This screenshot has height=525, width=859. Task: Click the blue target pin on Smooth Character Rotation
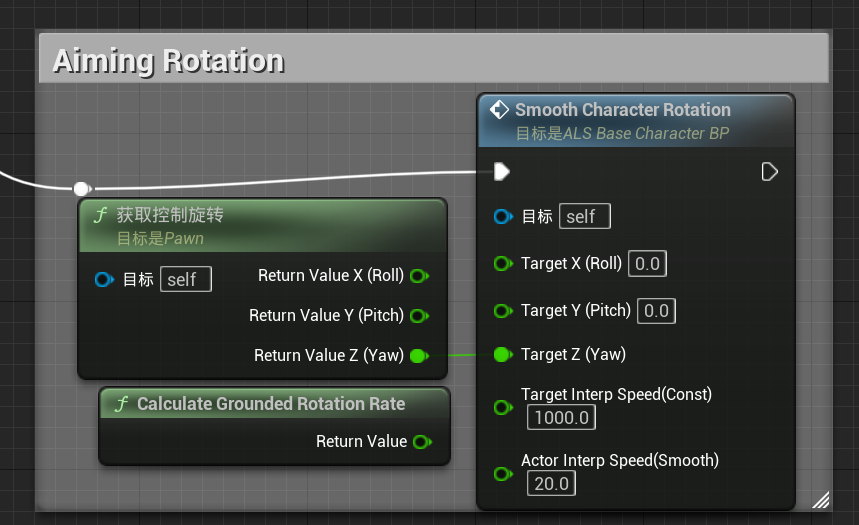pyautogui.click(x=503, y=216)
